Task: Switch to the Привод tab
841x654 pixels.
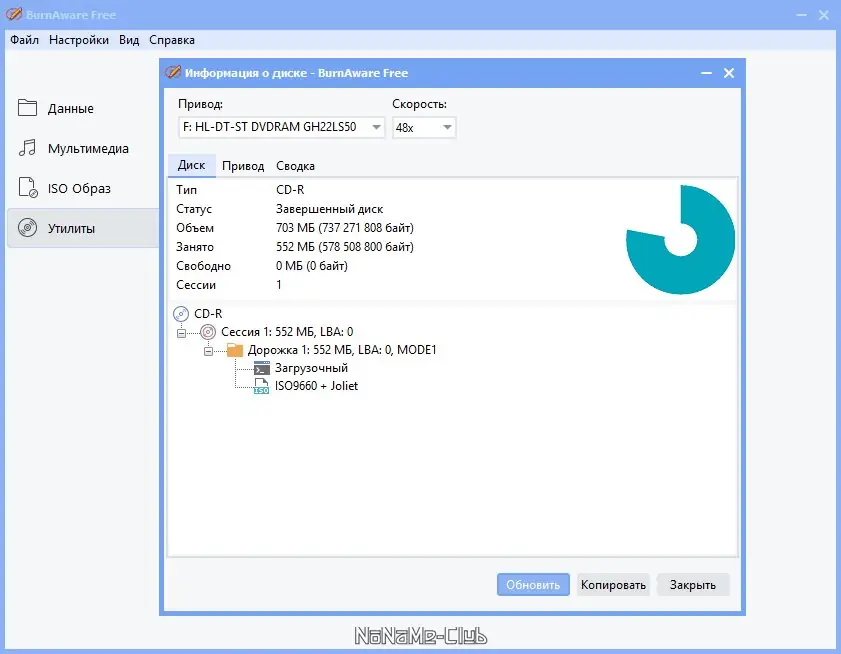Action: click(x=243, y=166)
